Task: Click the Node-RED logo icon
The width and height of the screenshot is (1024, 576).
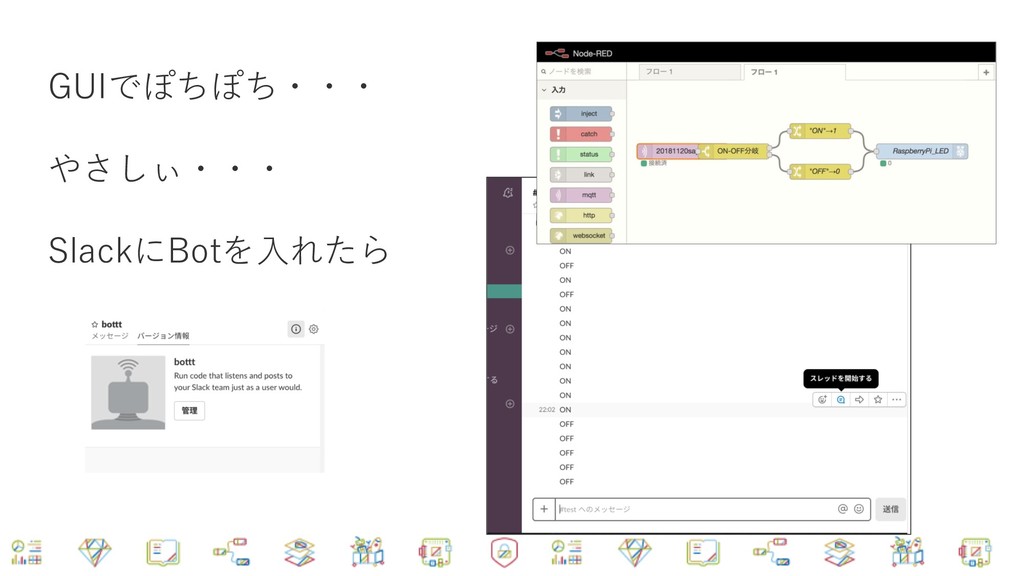Action: click(556, 53)
